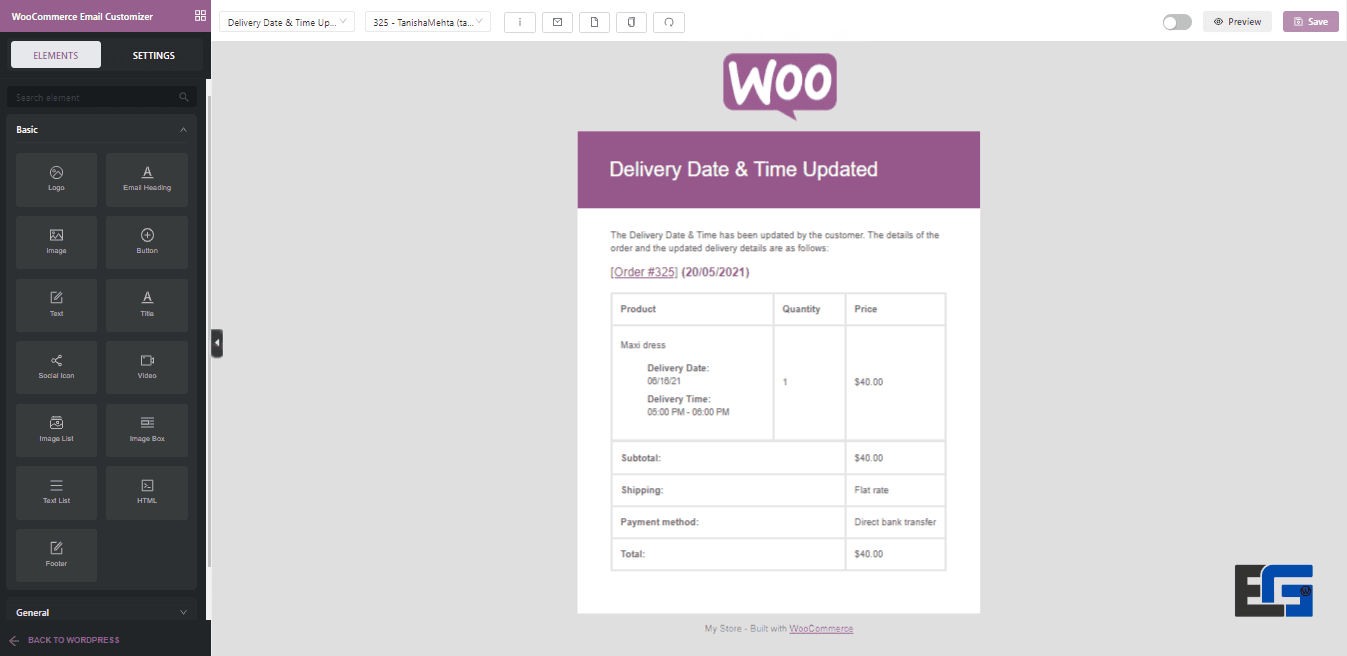Switch to the Elements tab
This screenshot has height=656, width=1347.
click(x=56, y=55)
